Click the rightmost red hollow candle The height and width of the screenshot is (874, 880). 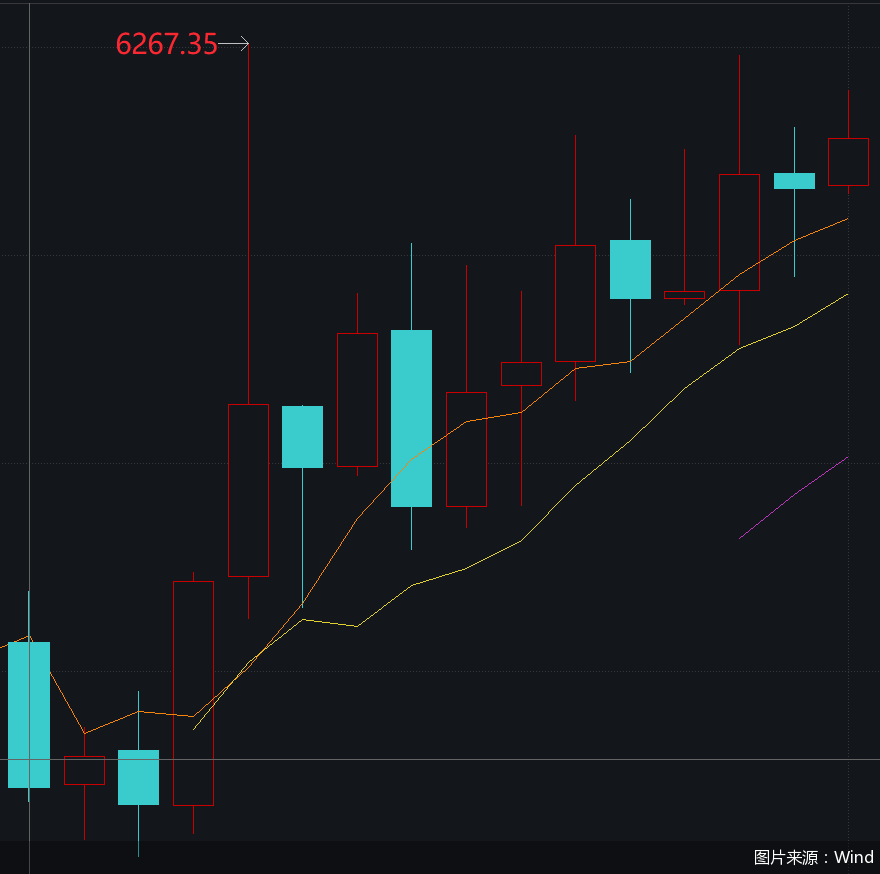[848, 161]
